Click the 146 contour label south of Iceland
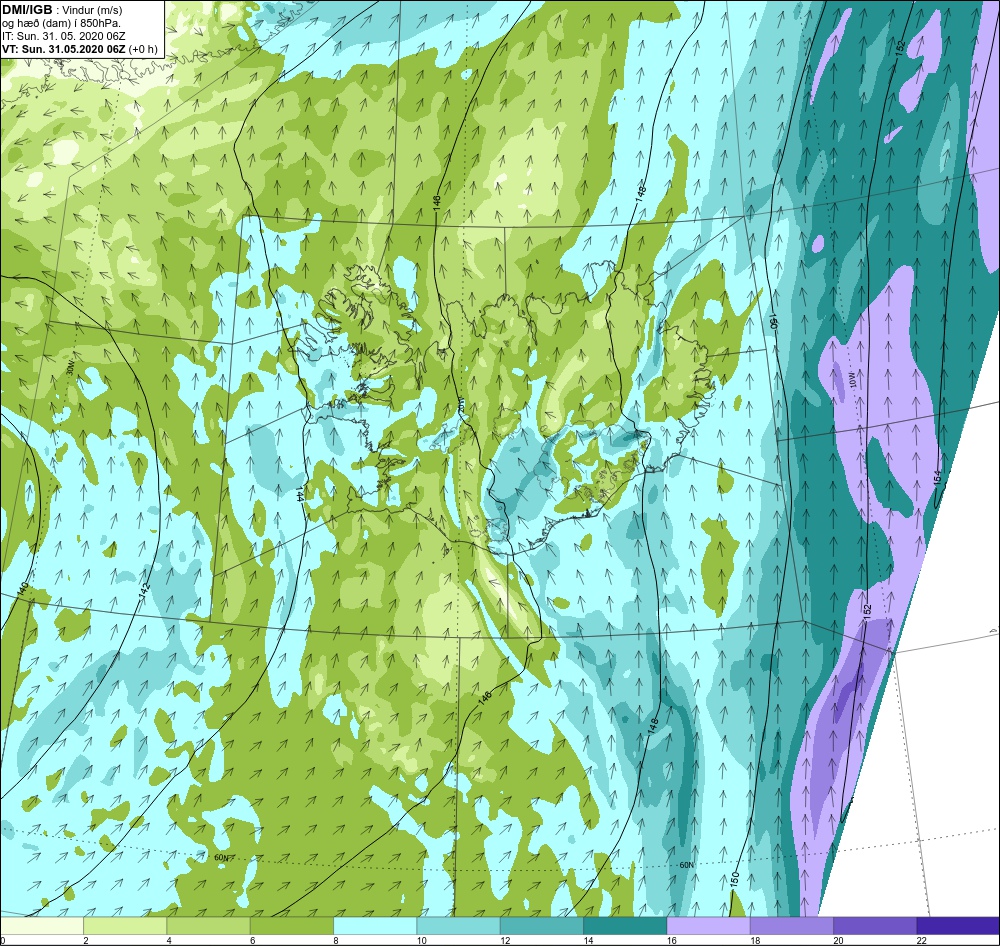The image size is (1000, 946). [485, 697]
